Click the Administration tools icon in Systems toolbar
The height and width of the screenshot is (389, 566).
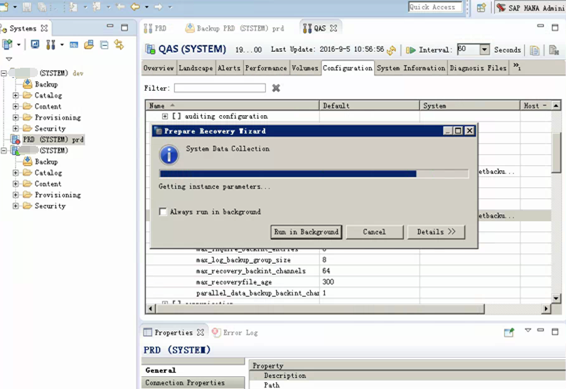point(51,44)
